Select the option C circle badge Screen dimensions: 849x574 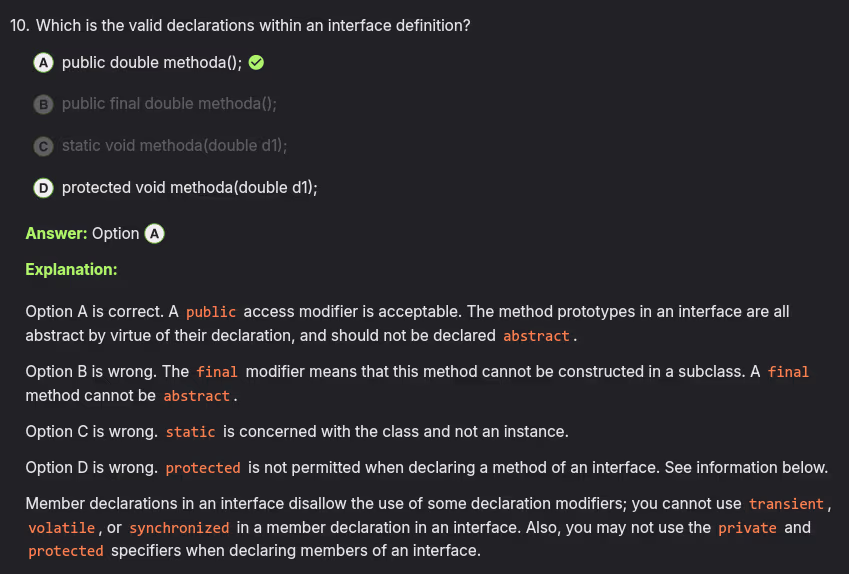point(43,146)
